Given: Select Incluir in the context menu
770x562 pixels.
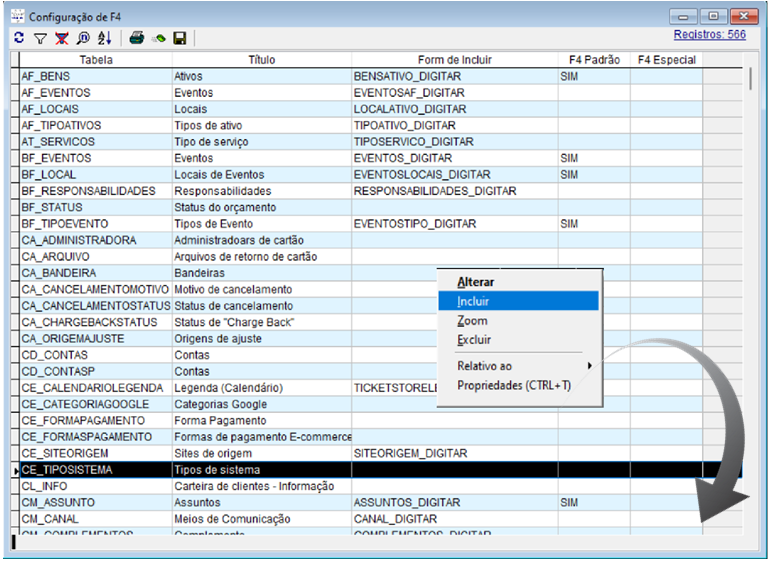Looking at the screenshot, I should [474, 301].
